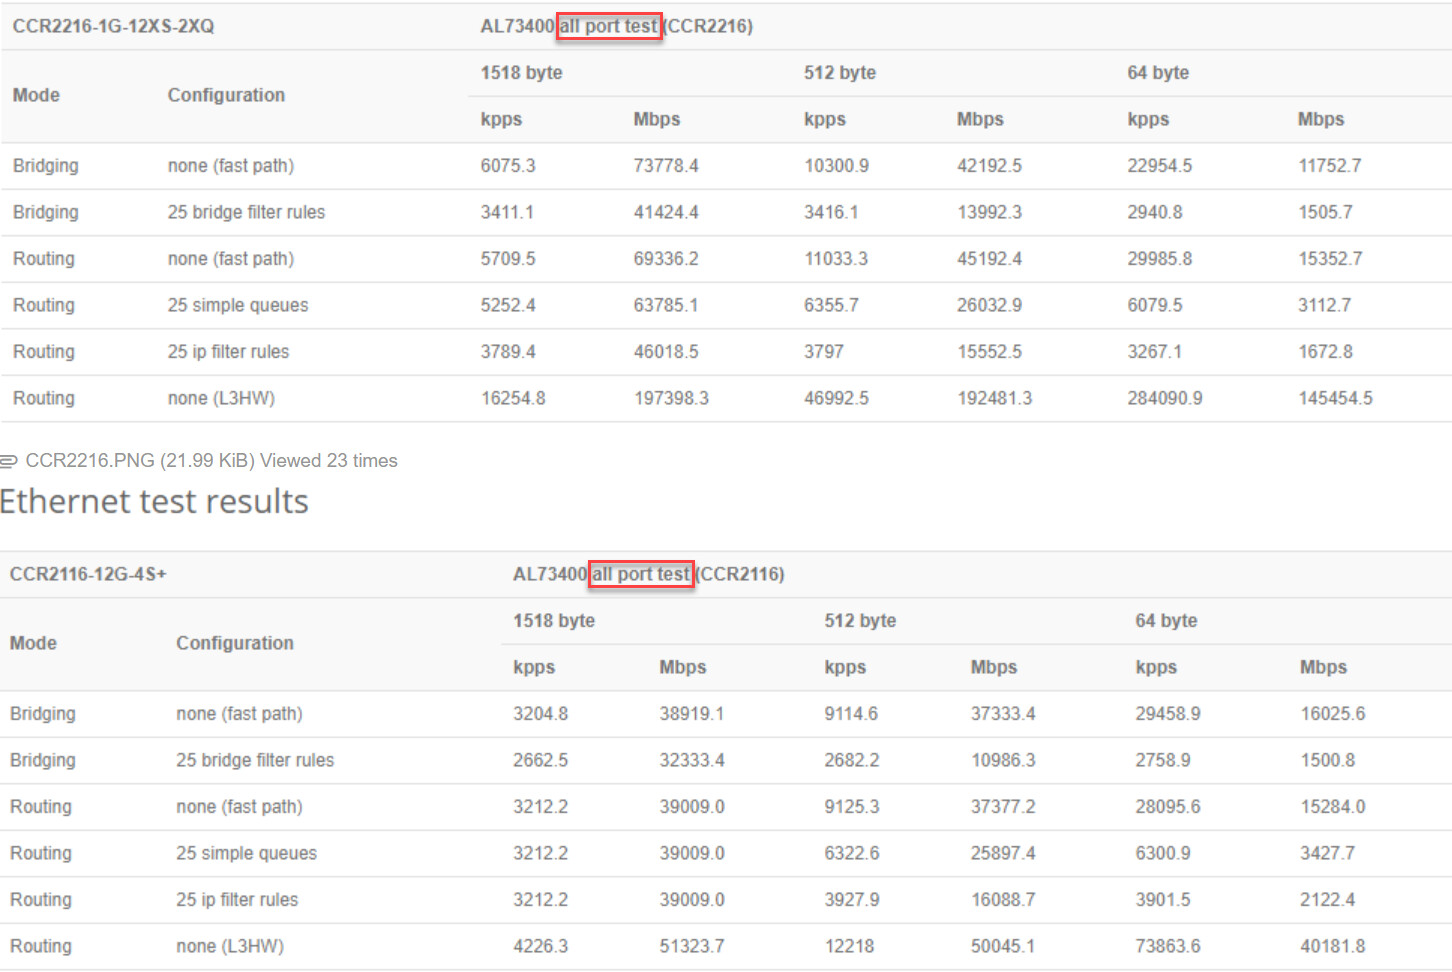1452x972 pixels.
Task: Select value 2940.8 in CCR2216 table
Action: coord(1155,212)
